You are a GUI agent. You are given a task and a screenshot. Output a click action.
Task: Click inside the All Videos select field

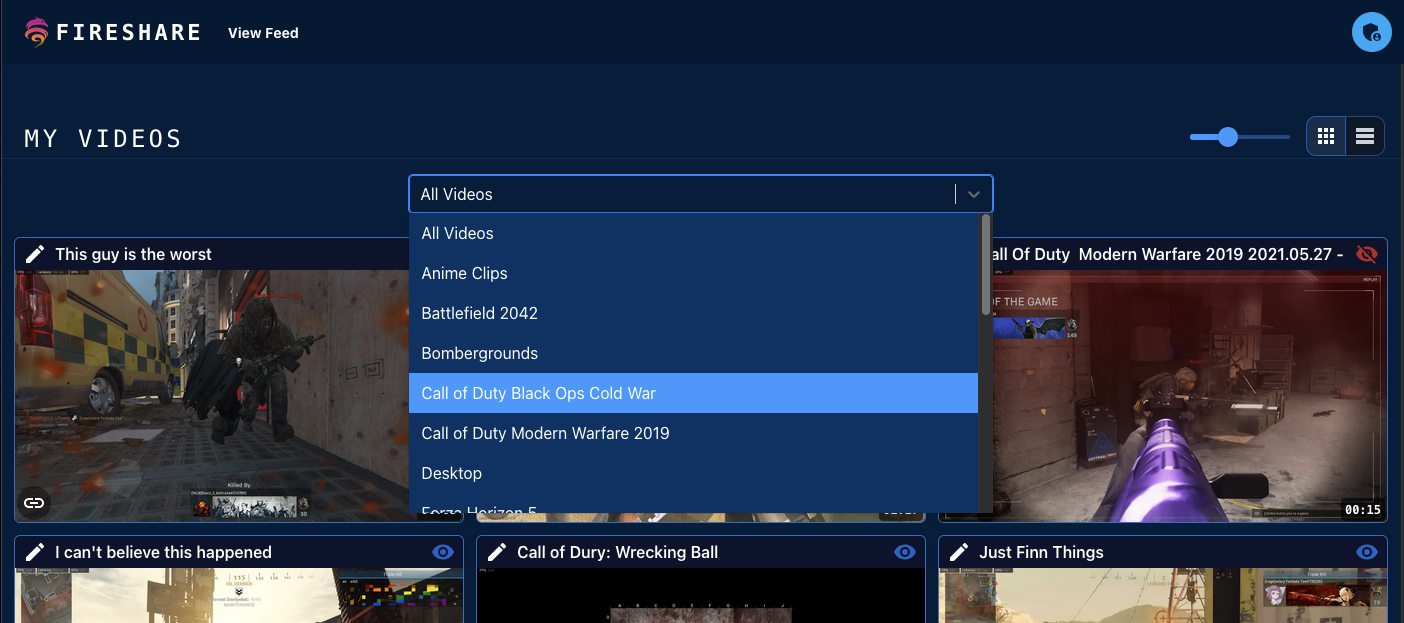click(x=700, y=194)
